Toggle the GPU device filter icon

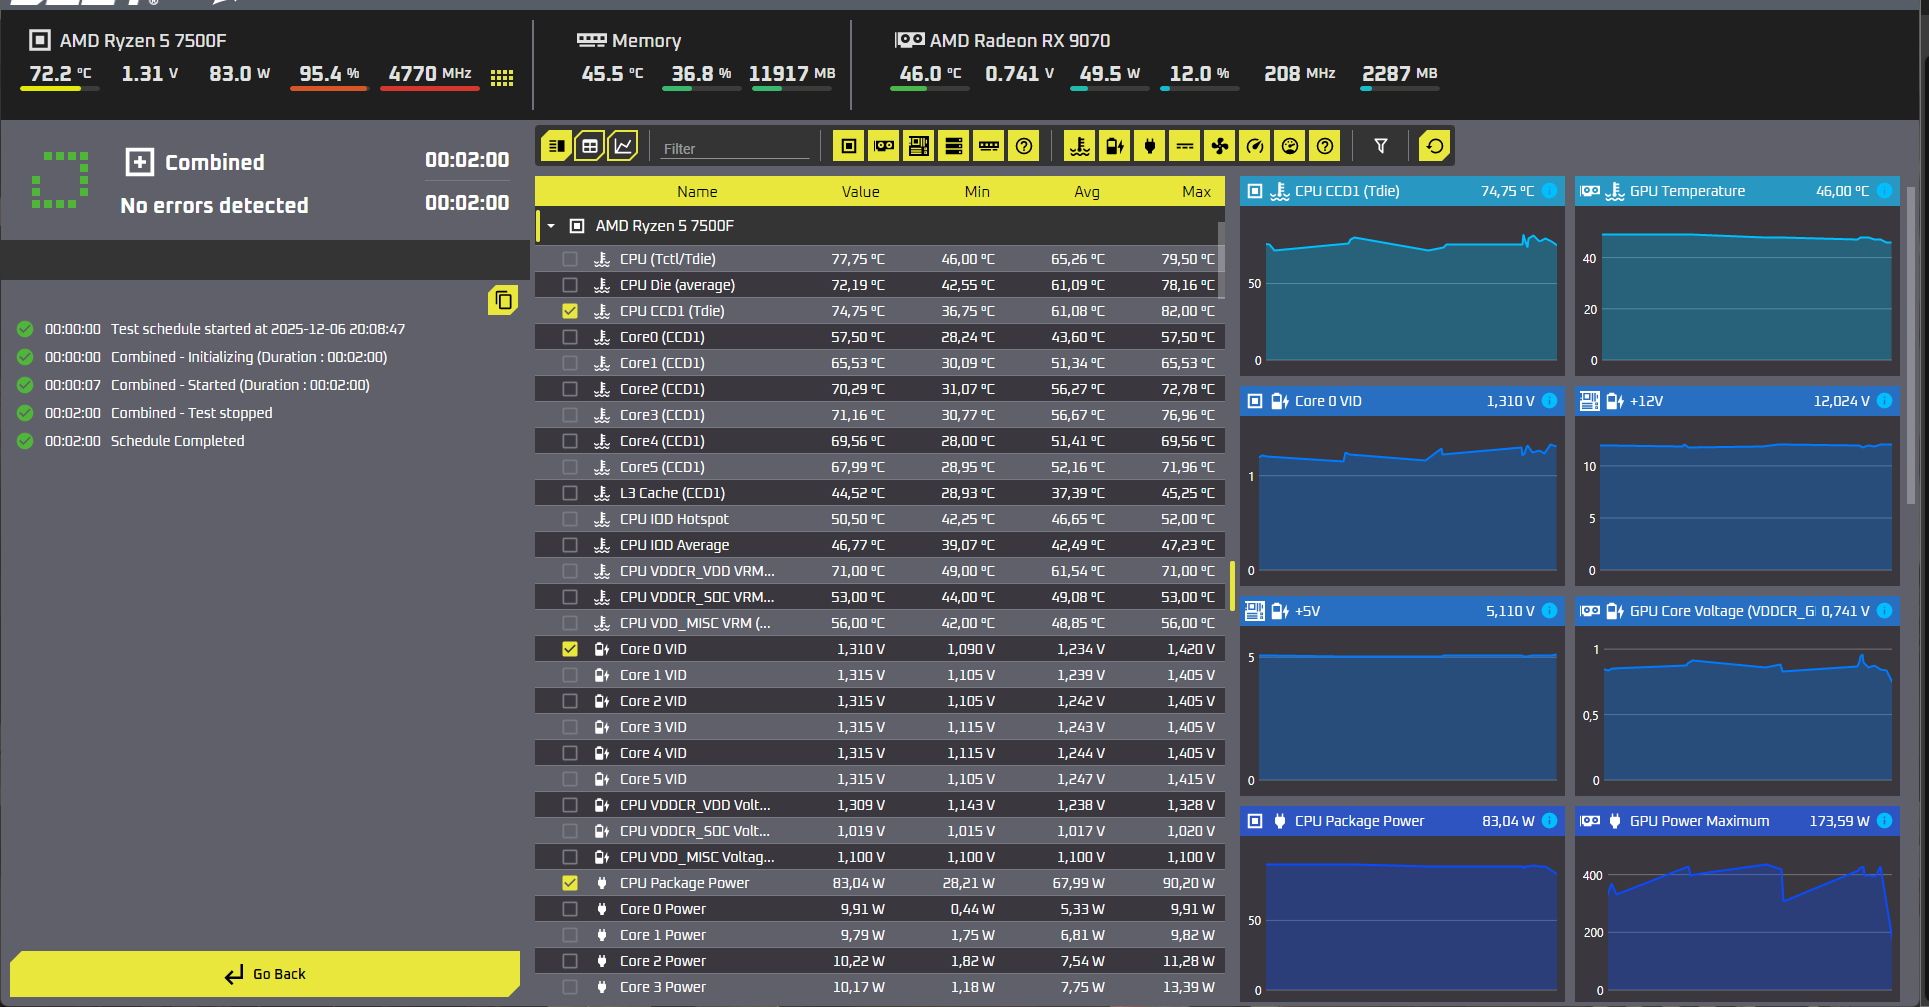tap(884, 146)
